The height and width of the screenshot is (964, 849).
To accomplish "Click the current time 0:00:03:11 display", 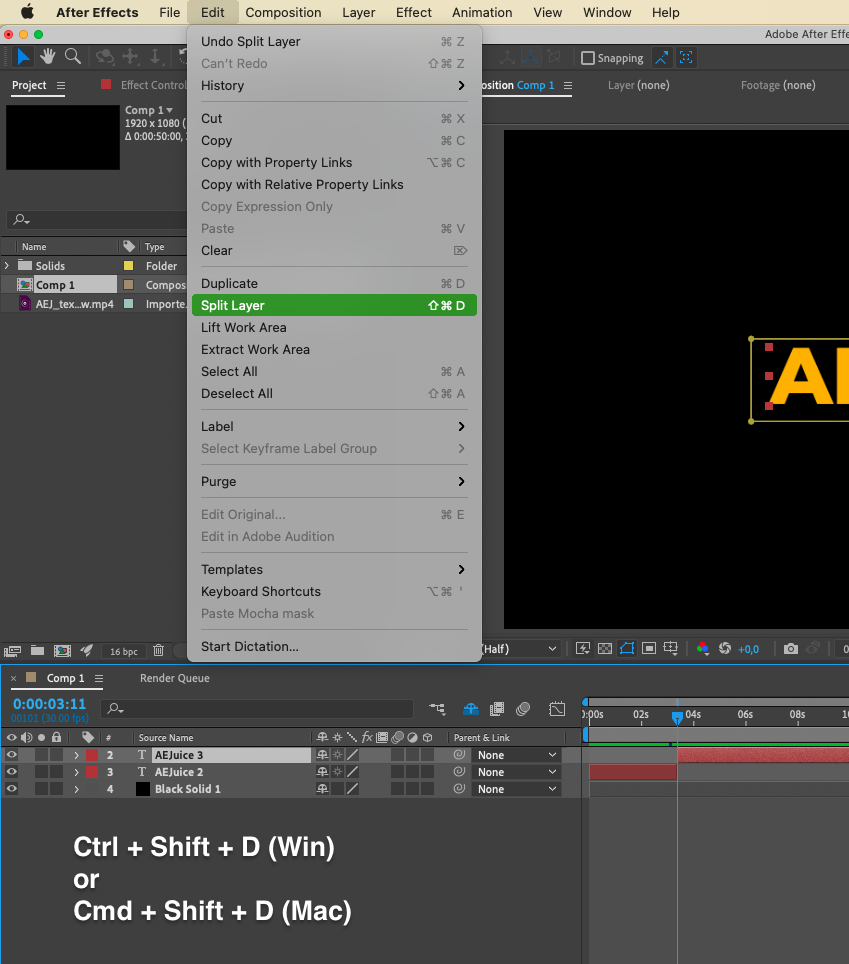I will point(49,704).
